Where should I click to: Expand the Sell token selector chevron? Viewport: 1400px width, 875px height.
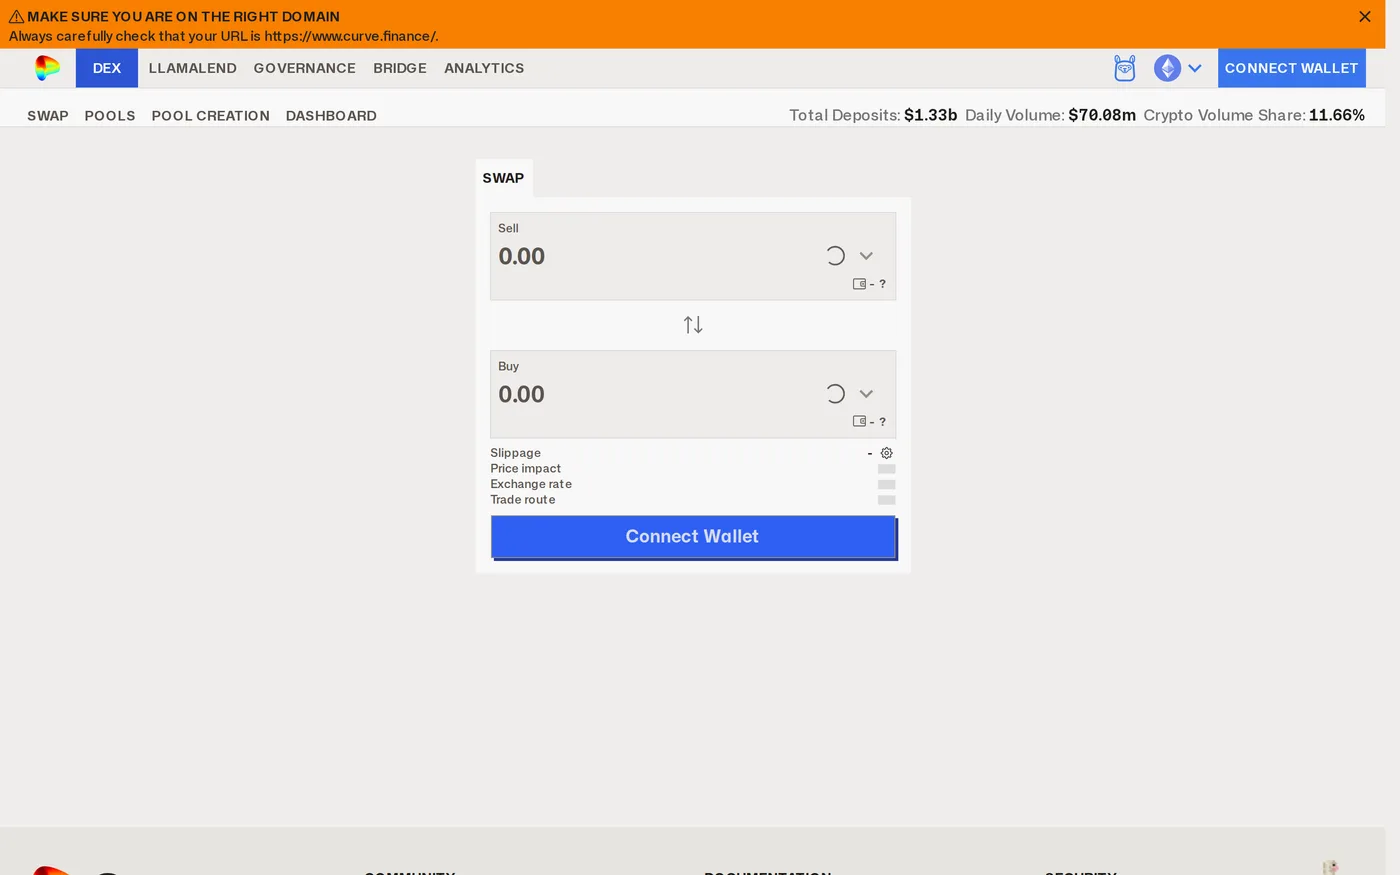(x=866, y=256)
